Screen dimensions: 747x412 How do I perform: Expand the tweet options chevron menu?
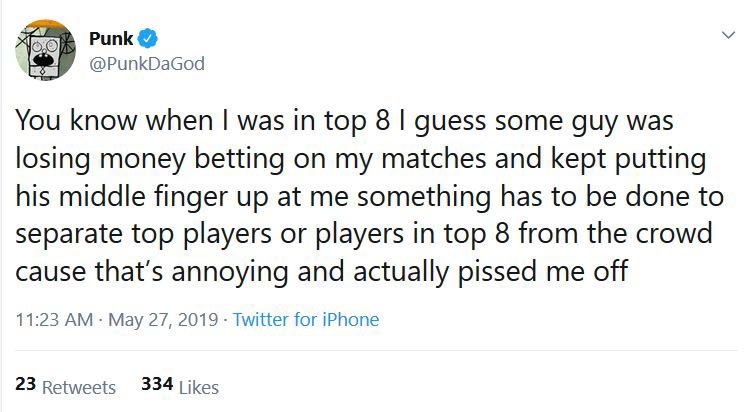pyautogui.click(x=726, y=35)
